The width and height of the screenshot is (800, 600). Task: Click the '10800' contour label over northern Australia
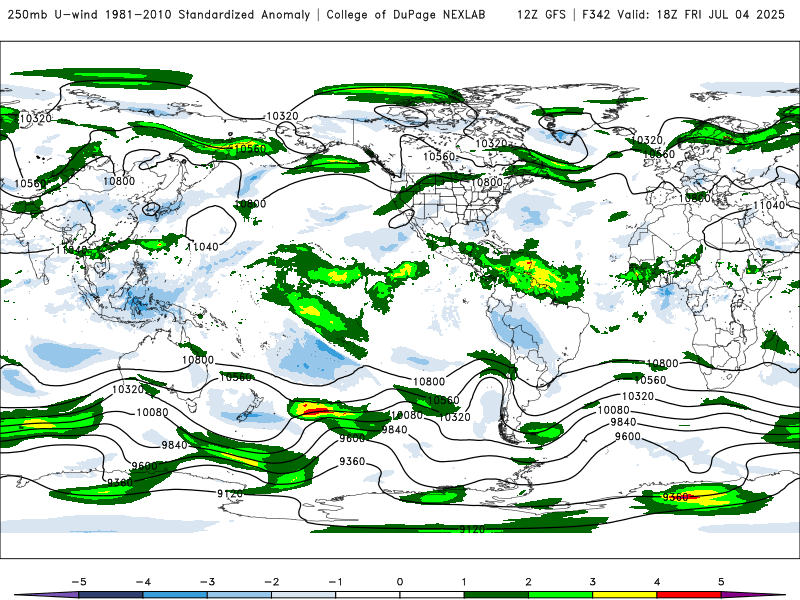click(x=198, y=360)
